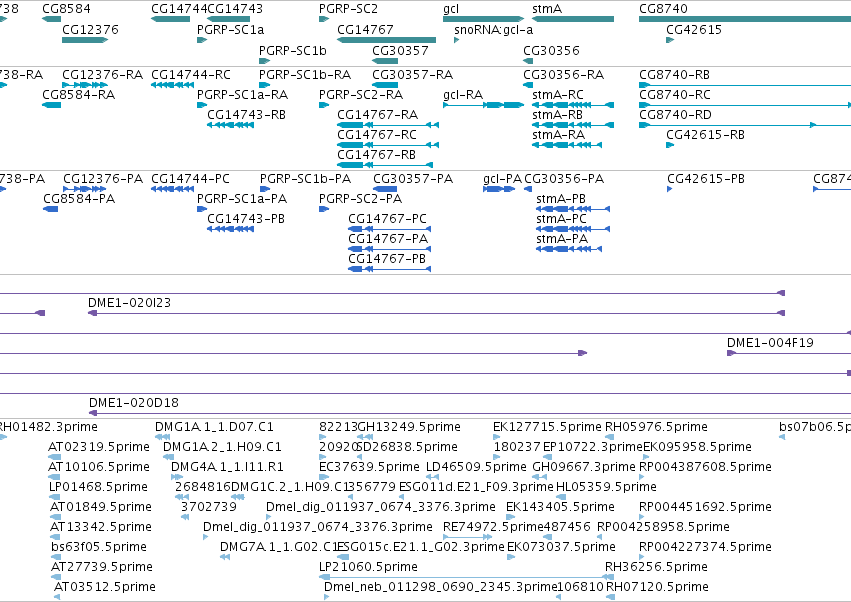Image resolution: width=851 pixels, height=602 pixels.
Task: Select the CG8740-RC transcript label
Action: click(x=675, y=94)
